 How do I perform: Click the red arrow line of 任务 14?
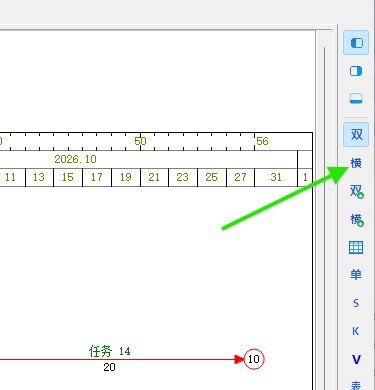(x=122, y=359)
